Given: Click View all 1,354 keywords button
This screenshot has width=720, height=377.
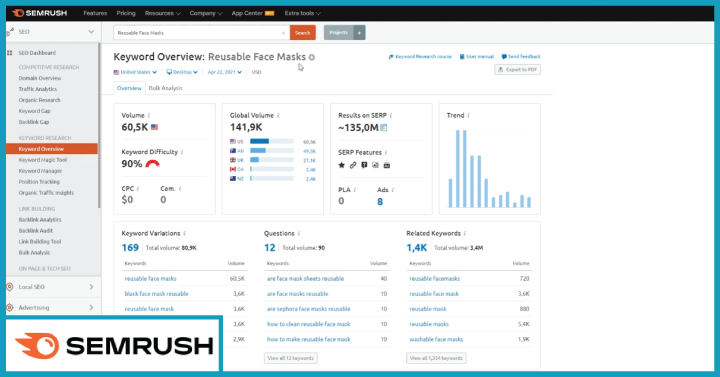Looking at the screenshot, I should (x=436, y=358).
